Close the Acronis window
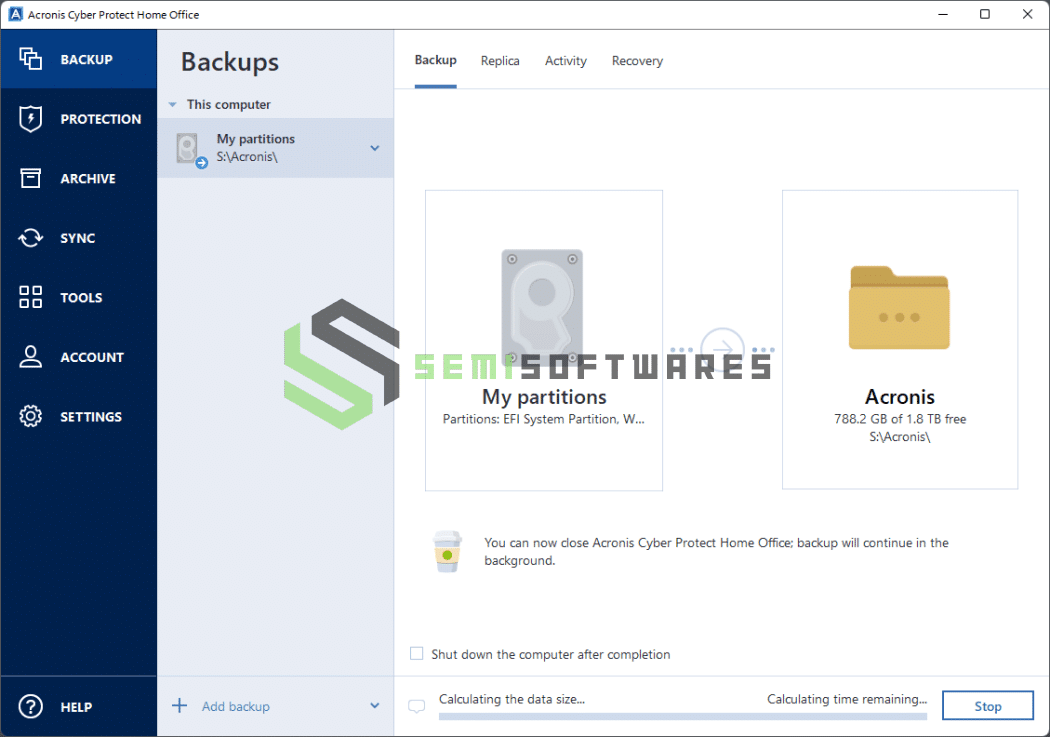 [x=1027, y=14]
